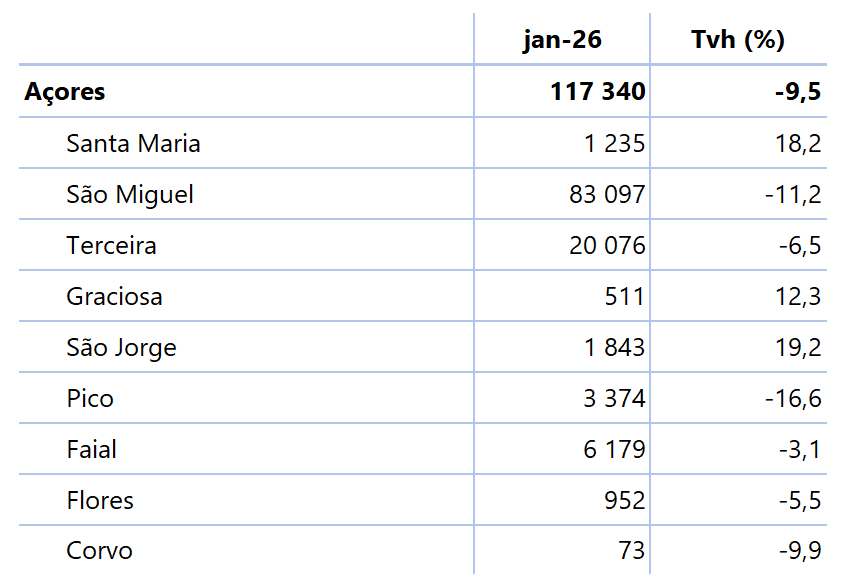Click the jan-26 column header
This screenshot has height=585, width=848.
click(562, 40)
